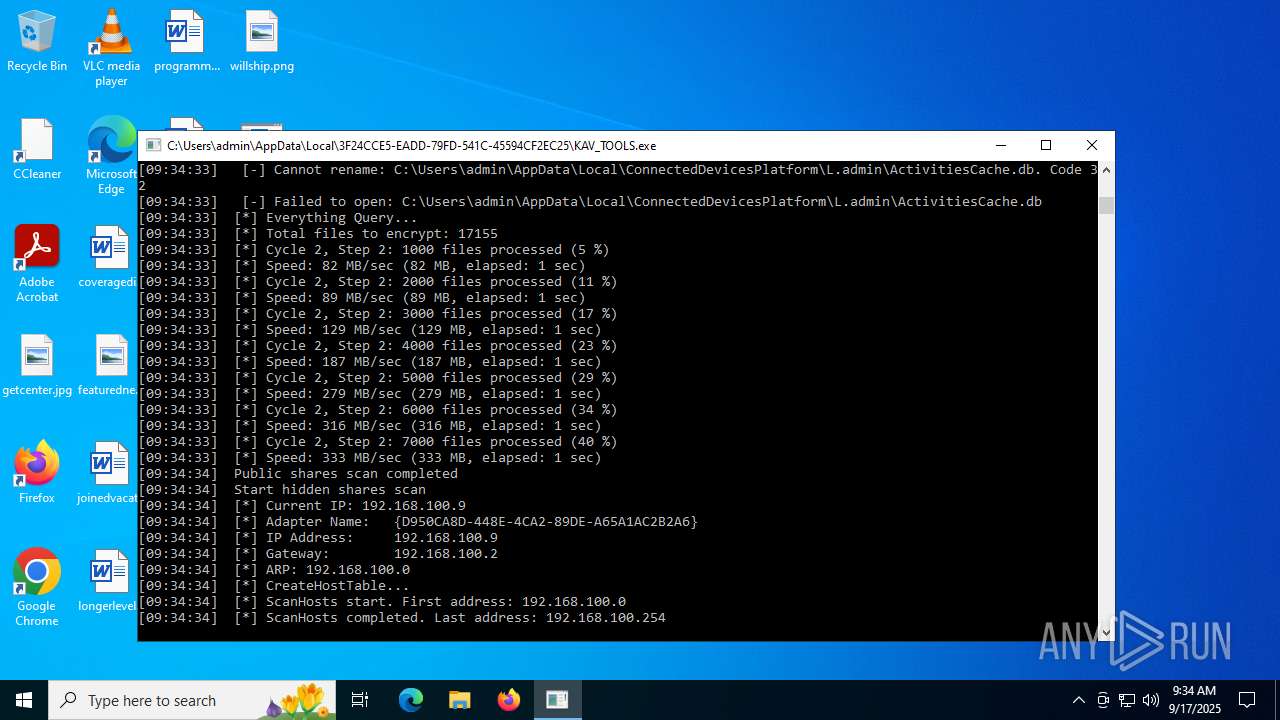The image size is (1280, 720).
Task: Click 'Public shares scan completed' line
Action: pyautogui.click(x=298, y=473)
